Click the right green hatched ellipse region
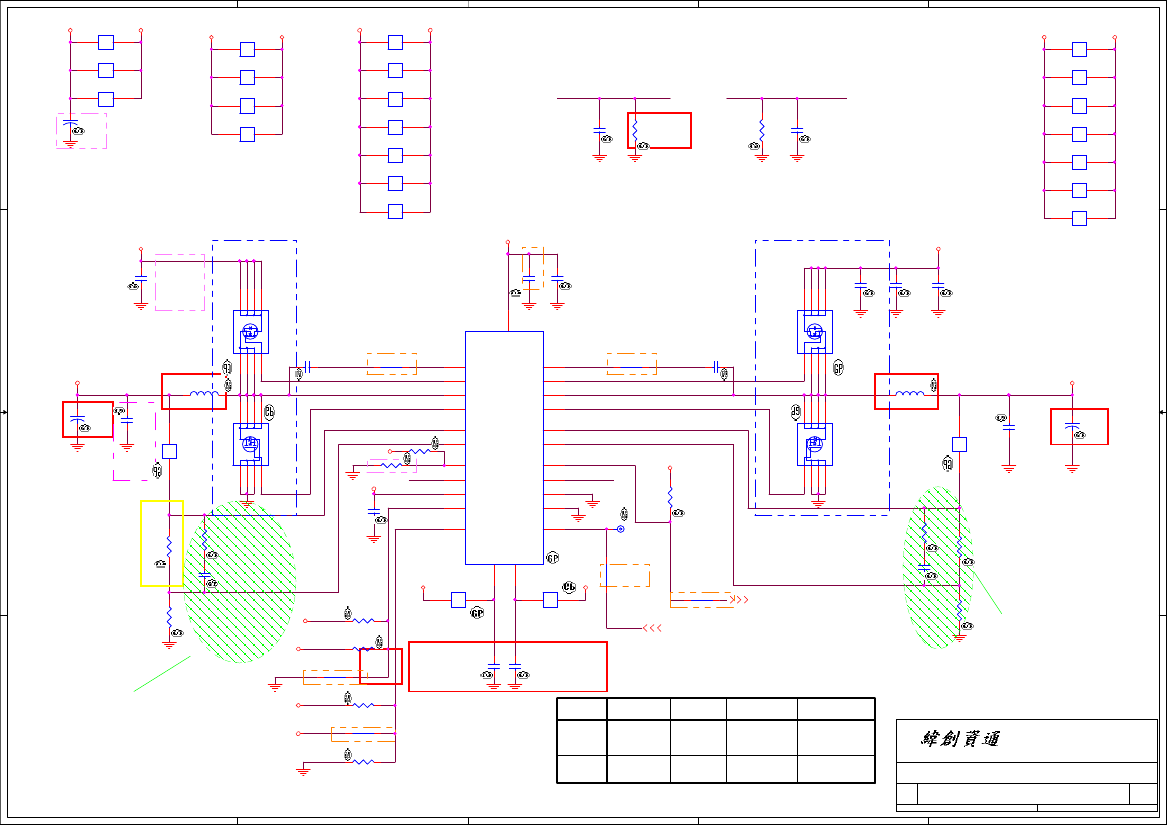This screenshot has width=1167, height=825. (938, 567)
